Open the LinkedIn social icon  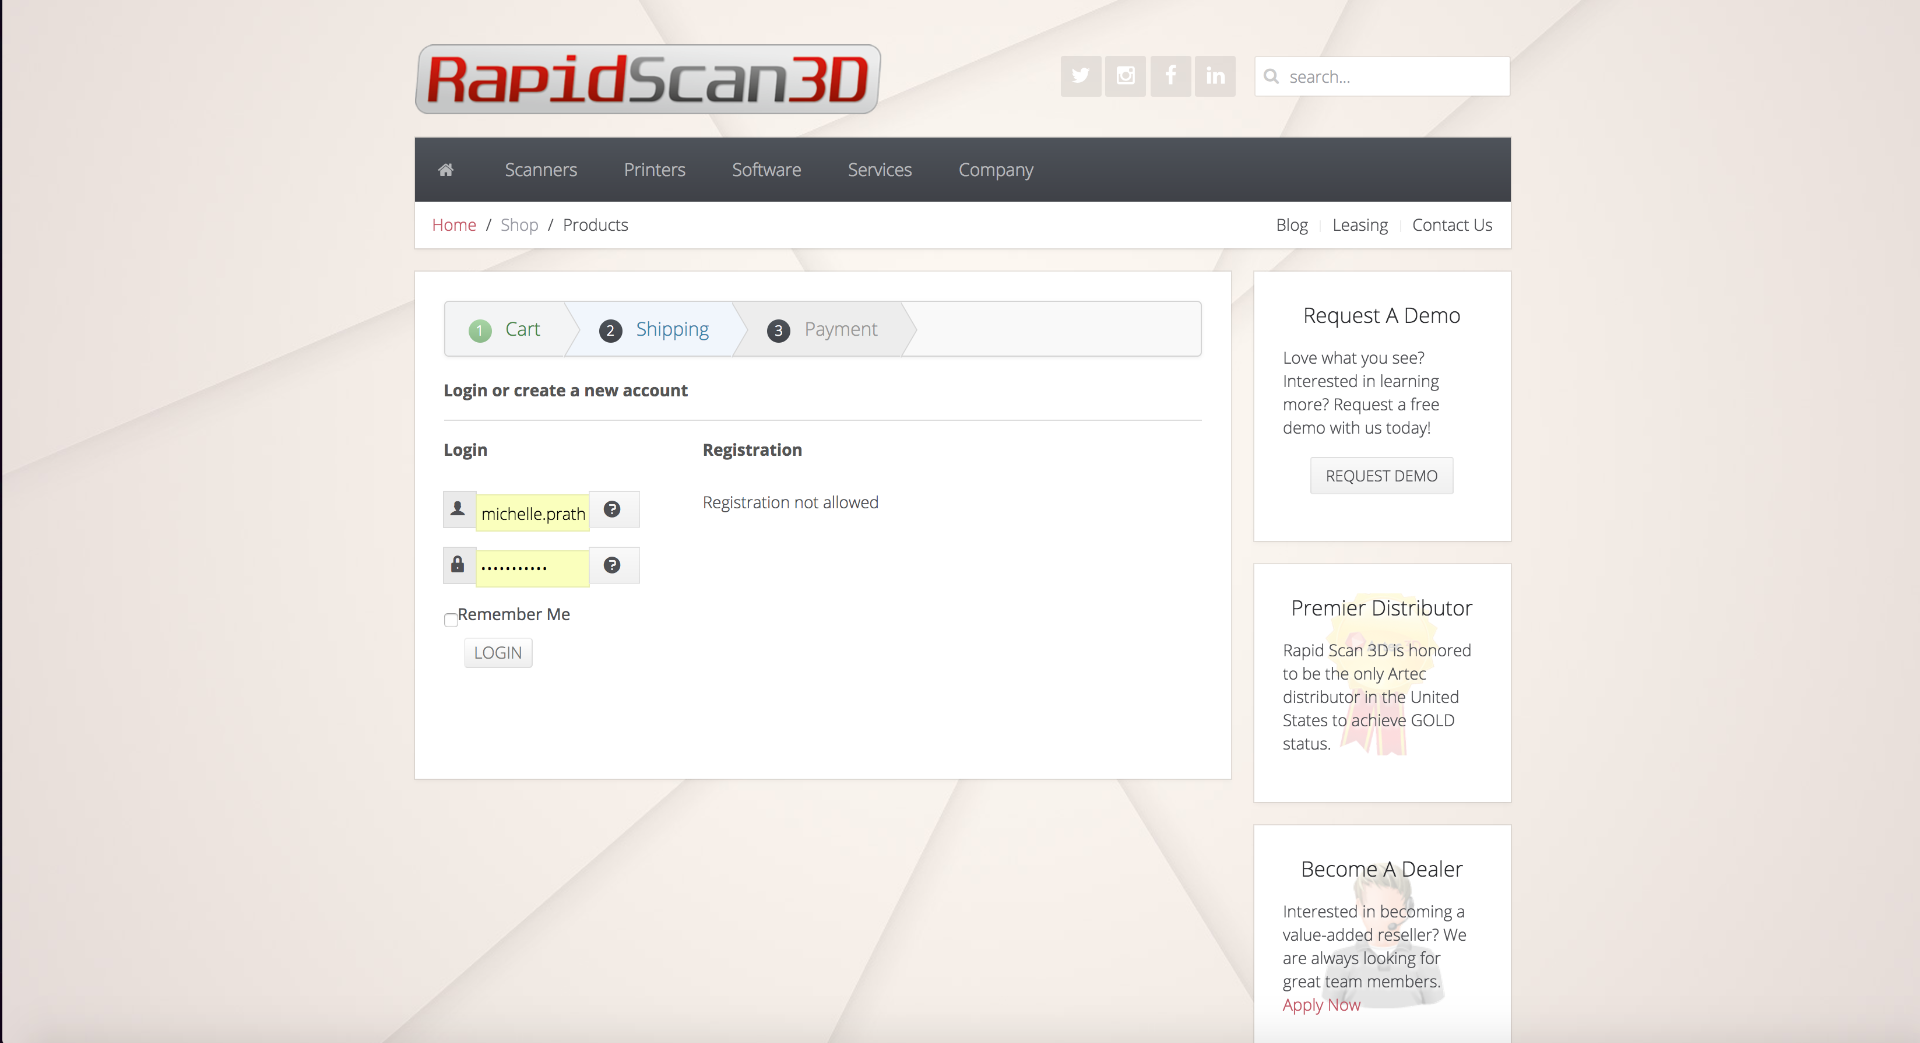pos(1216,76)
